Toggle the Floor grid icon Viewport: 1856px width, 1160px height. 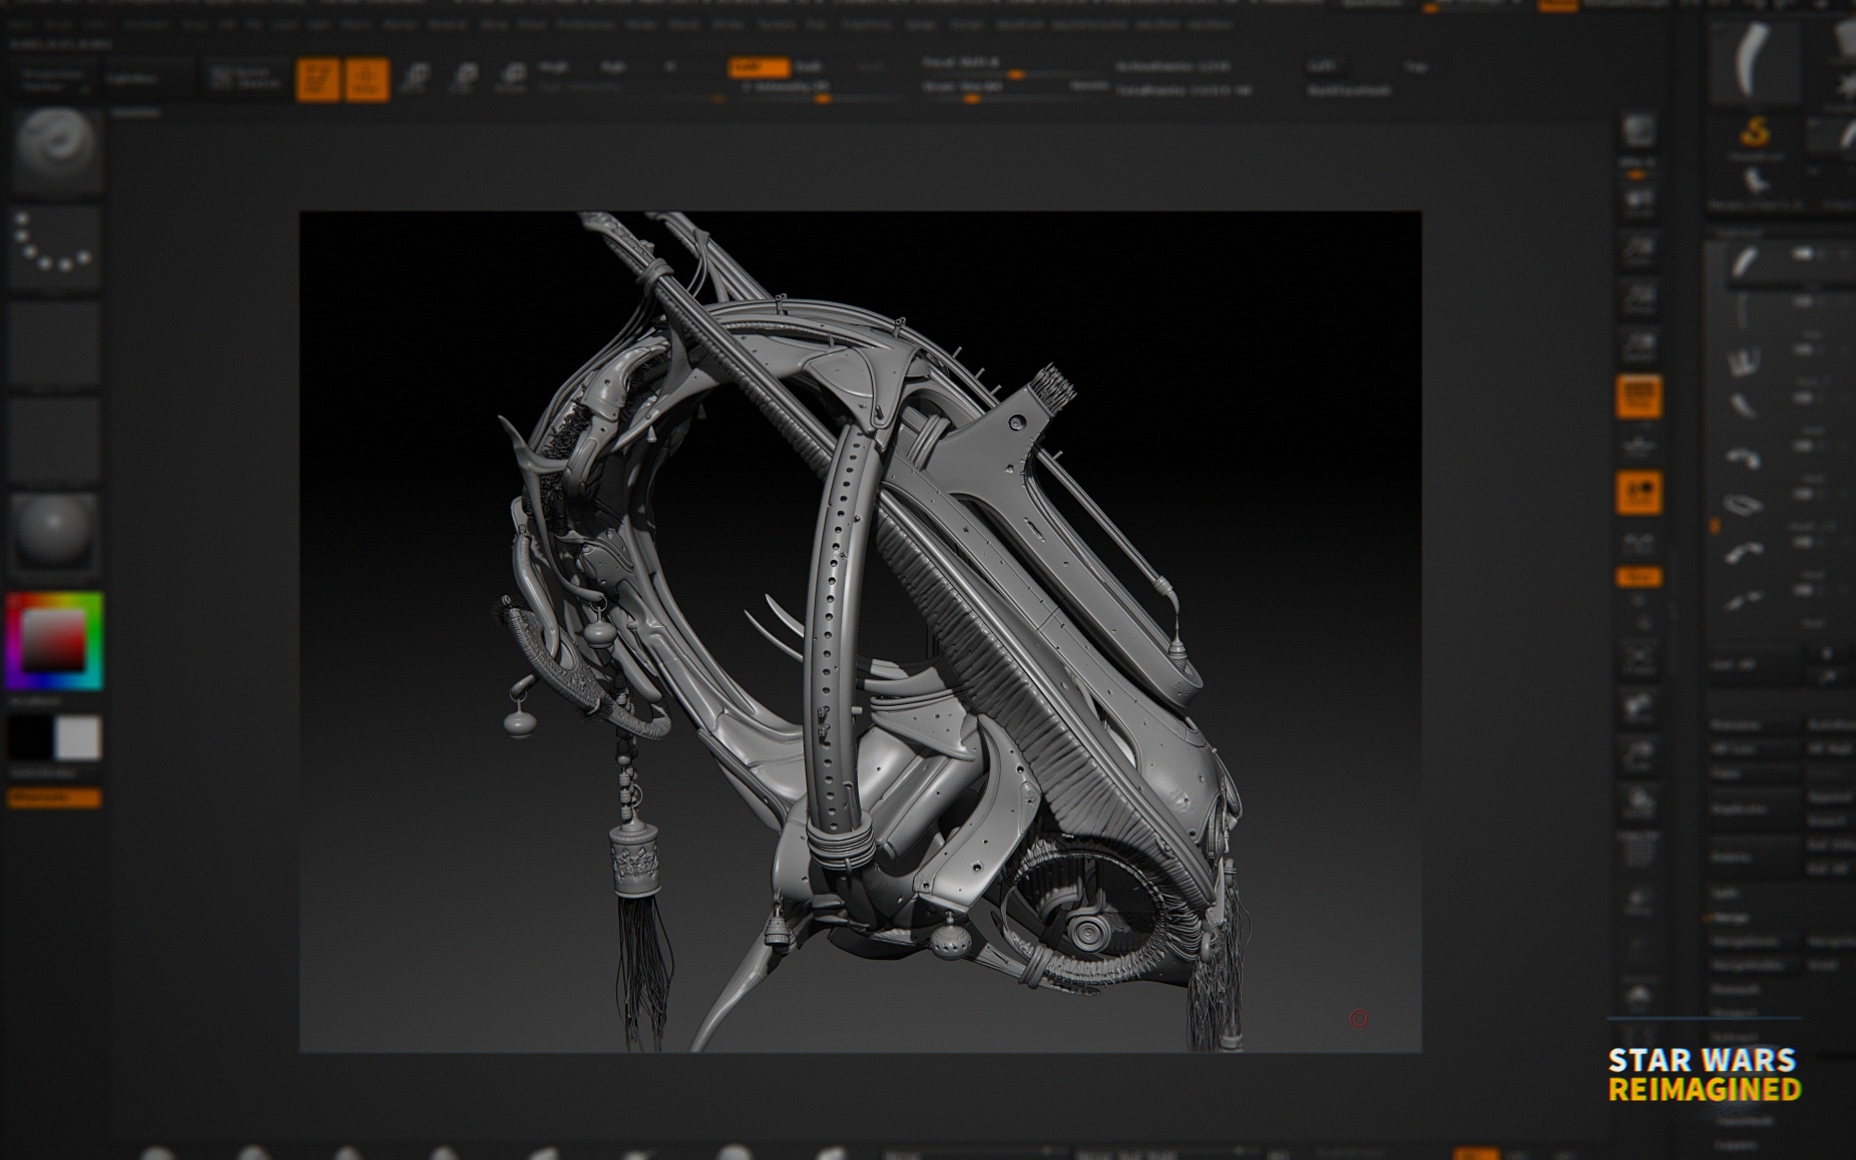(1638, 445)
